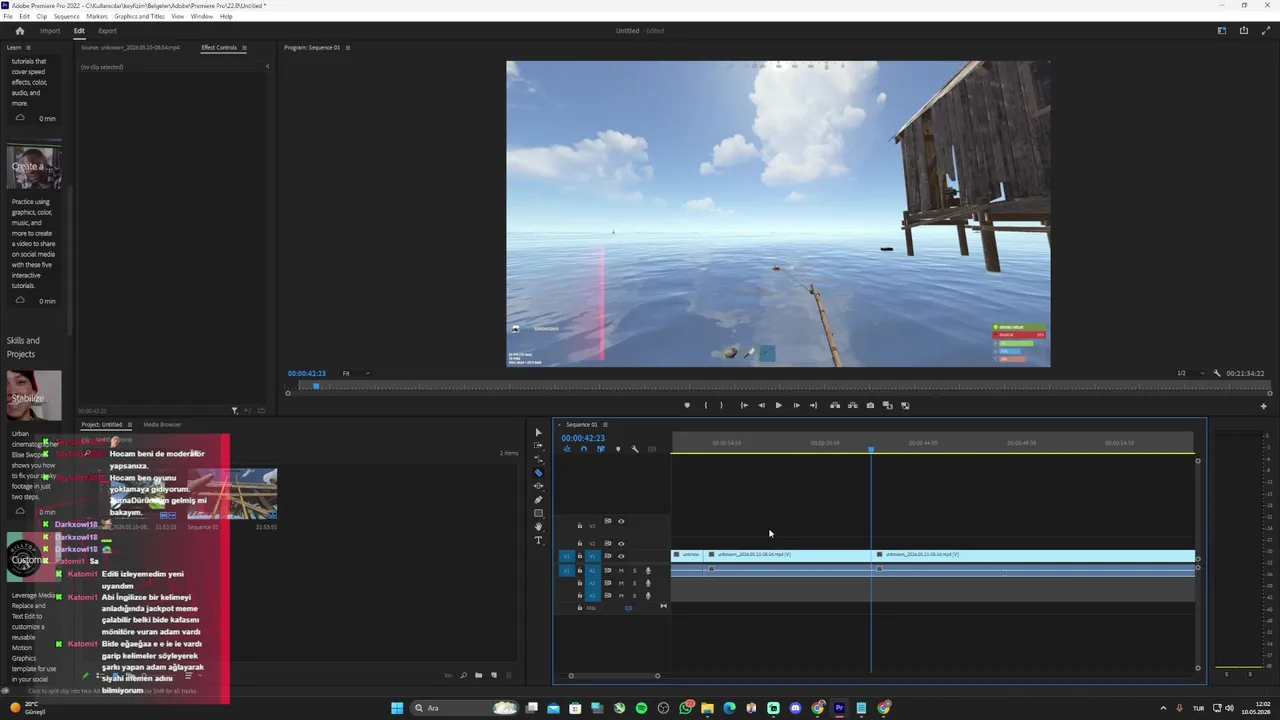
Task: Toggle V1 track output eye
Action: point(621,556)
